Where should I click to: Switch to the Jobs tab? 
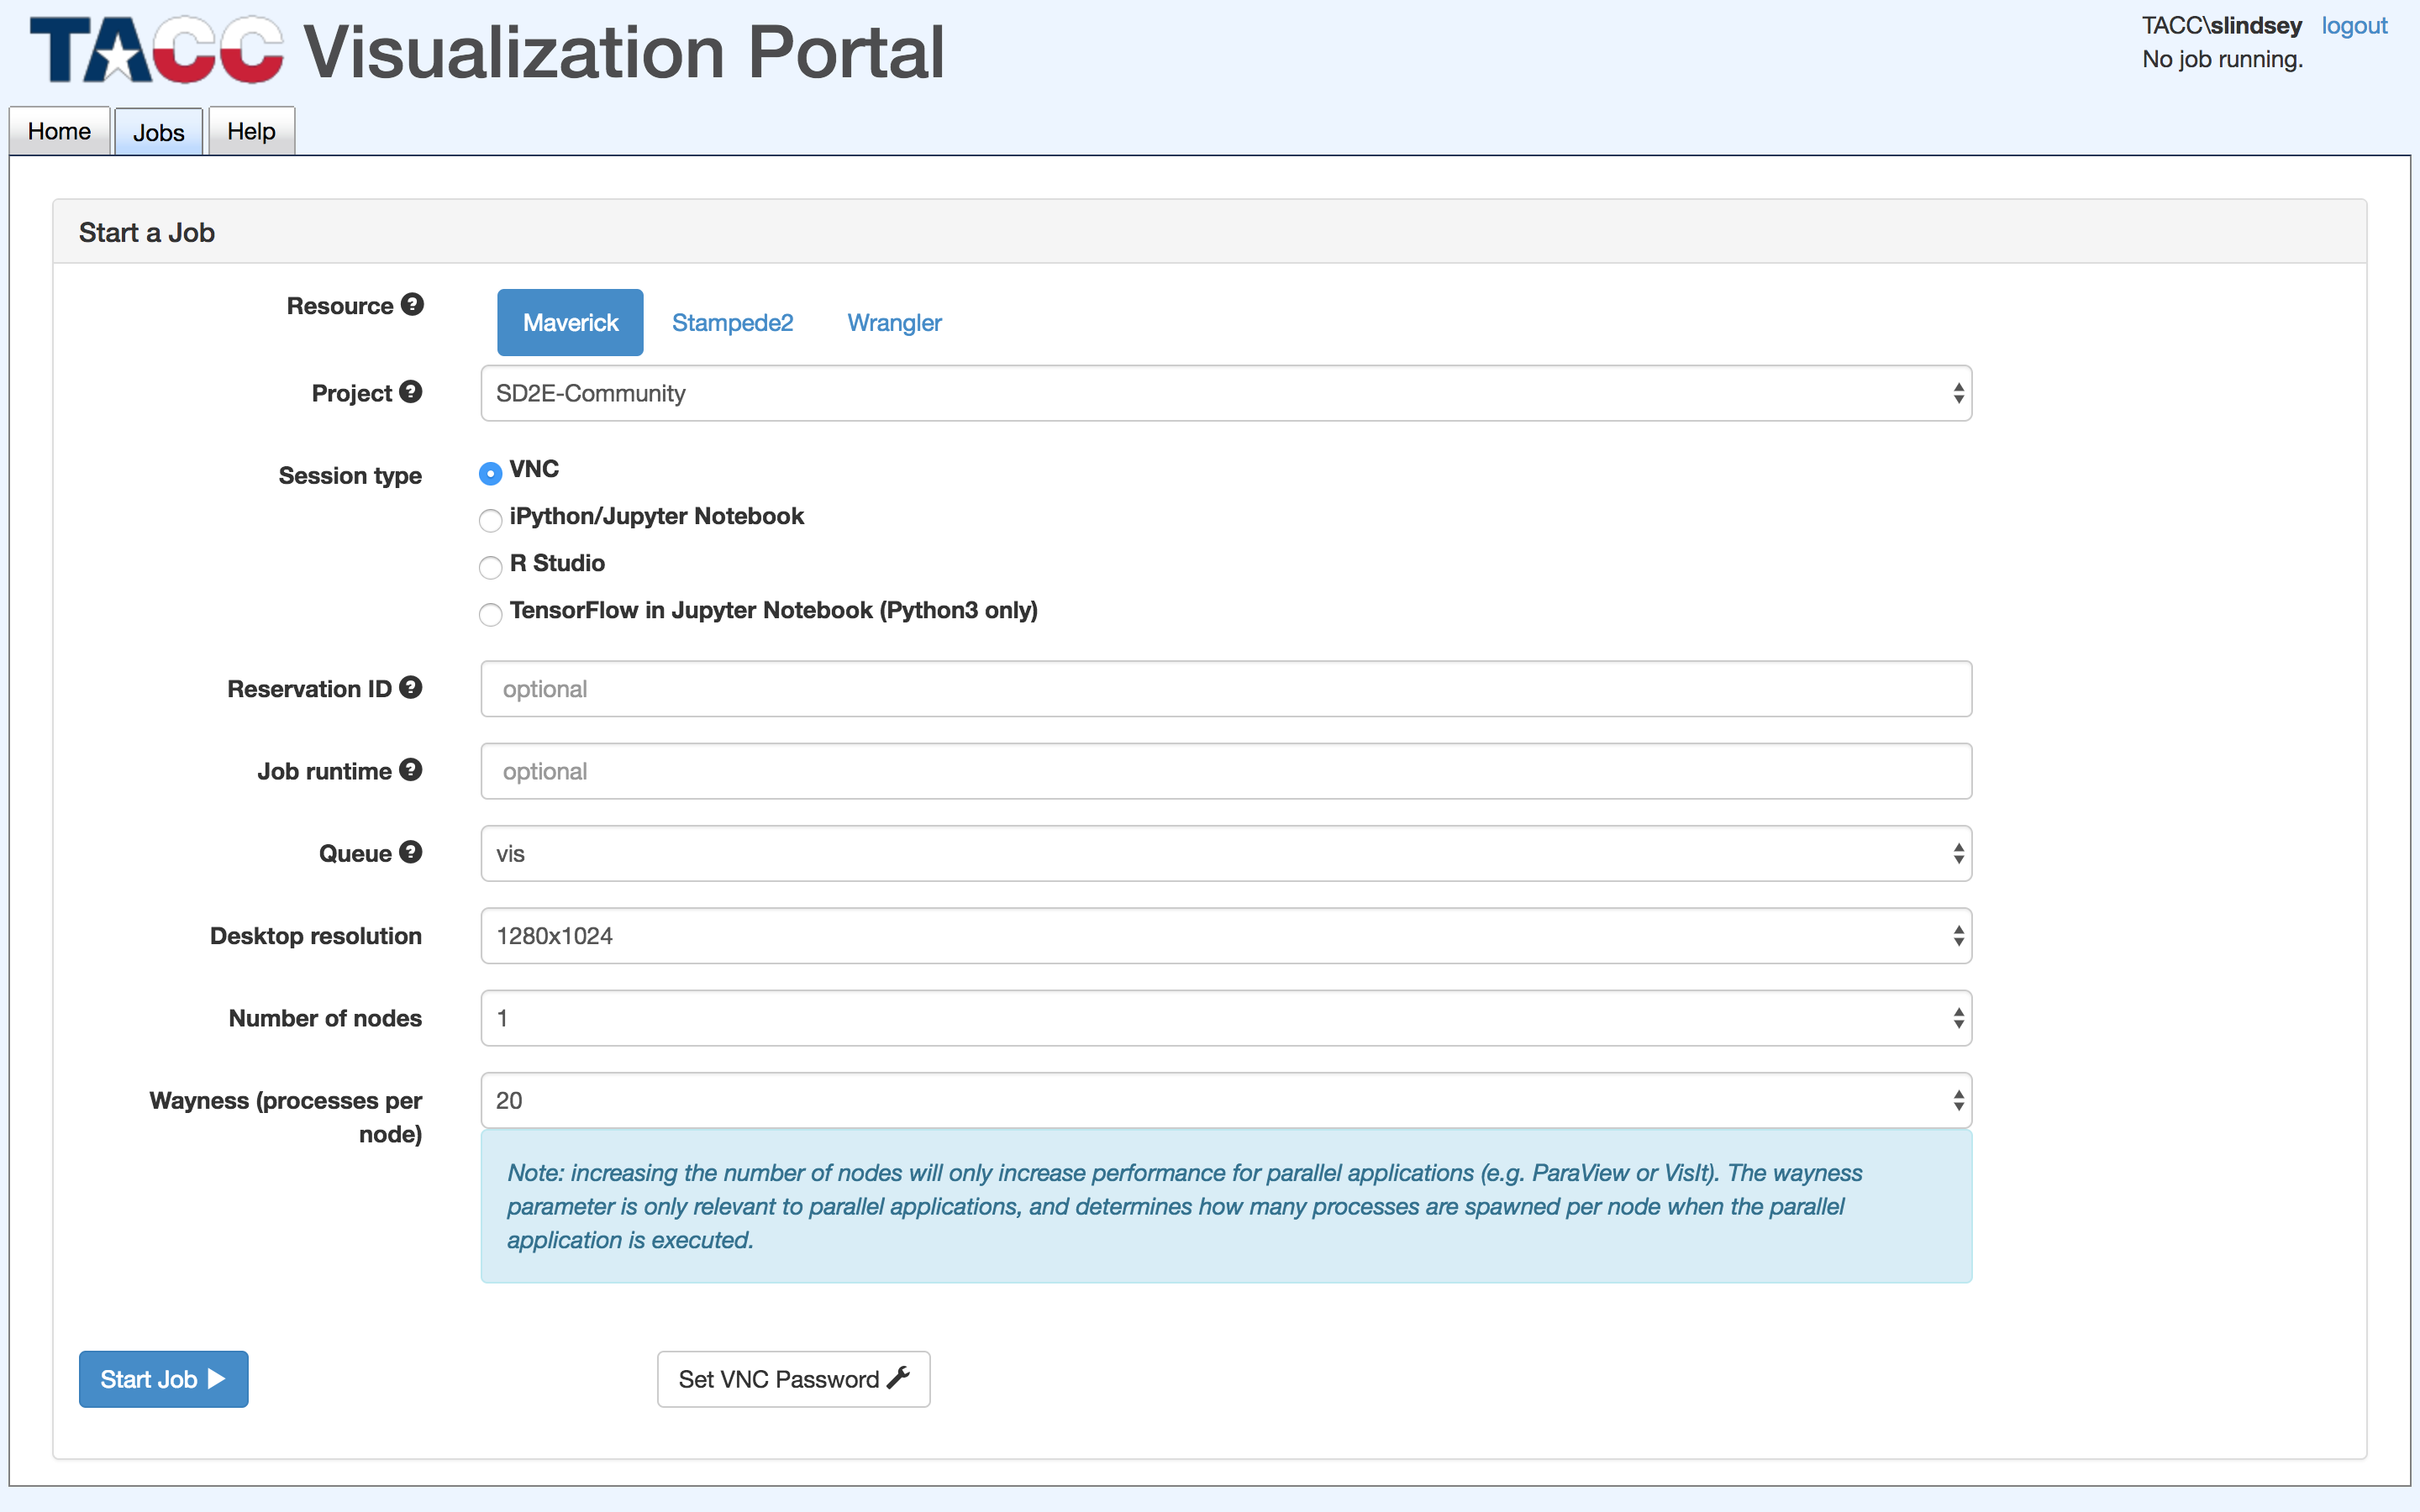point(159,132)
